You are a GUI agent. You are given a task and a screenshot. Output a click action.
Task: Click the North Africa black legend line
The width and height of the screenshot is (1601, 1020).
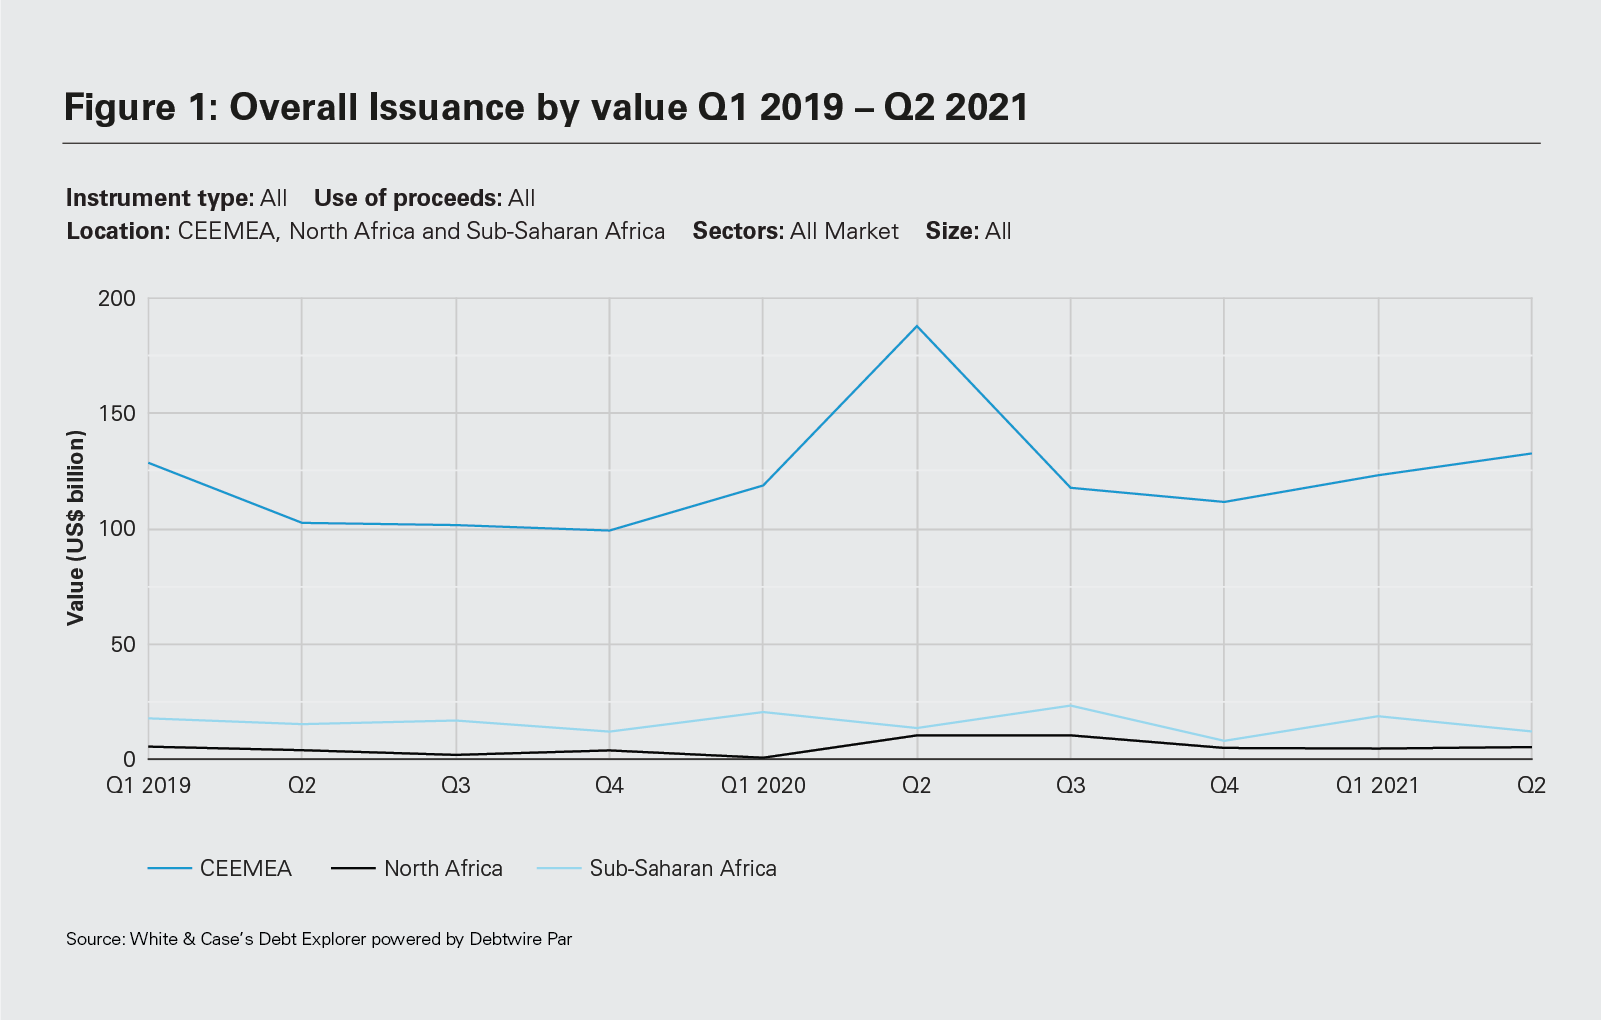353,868
